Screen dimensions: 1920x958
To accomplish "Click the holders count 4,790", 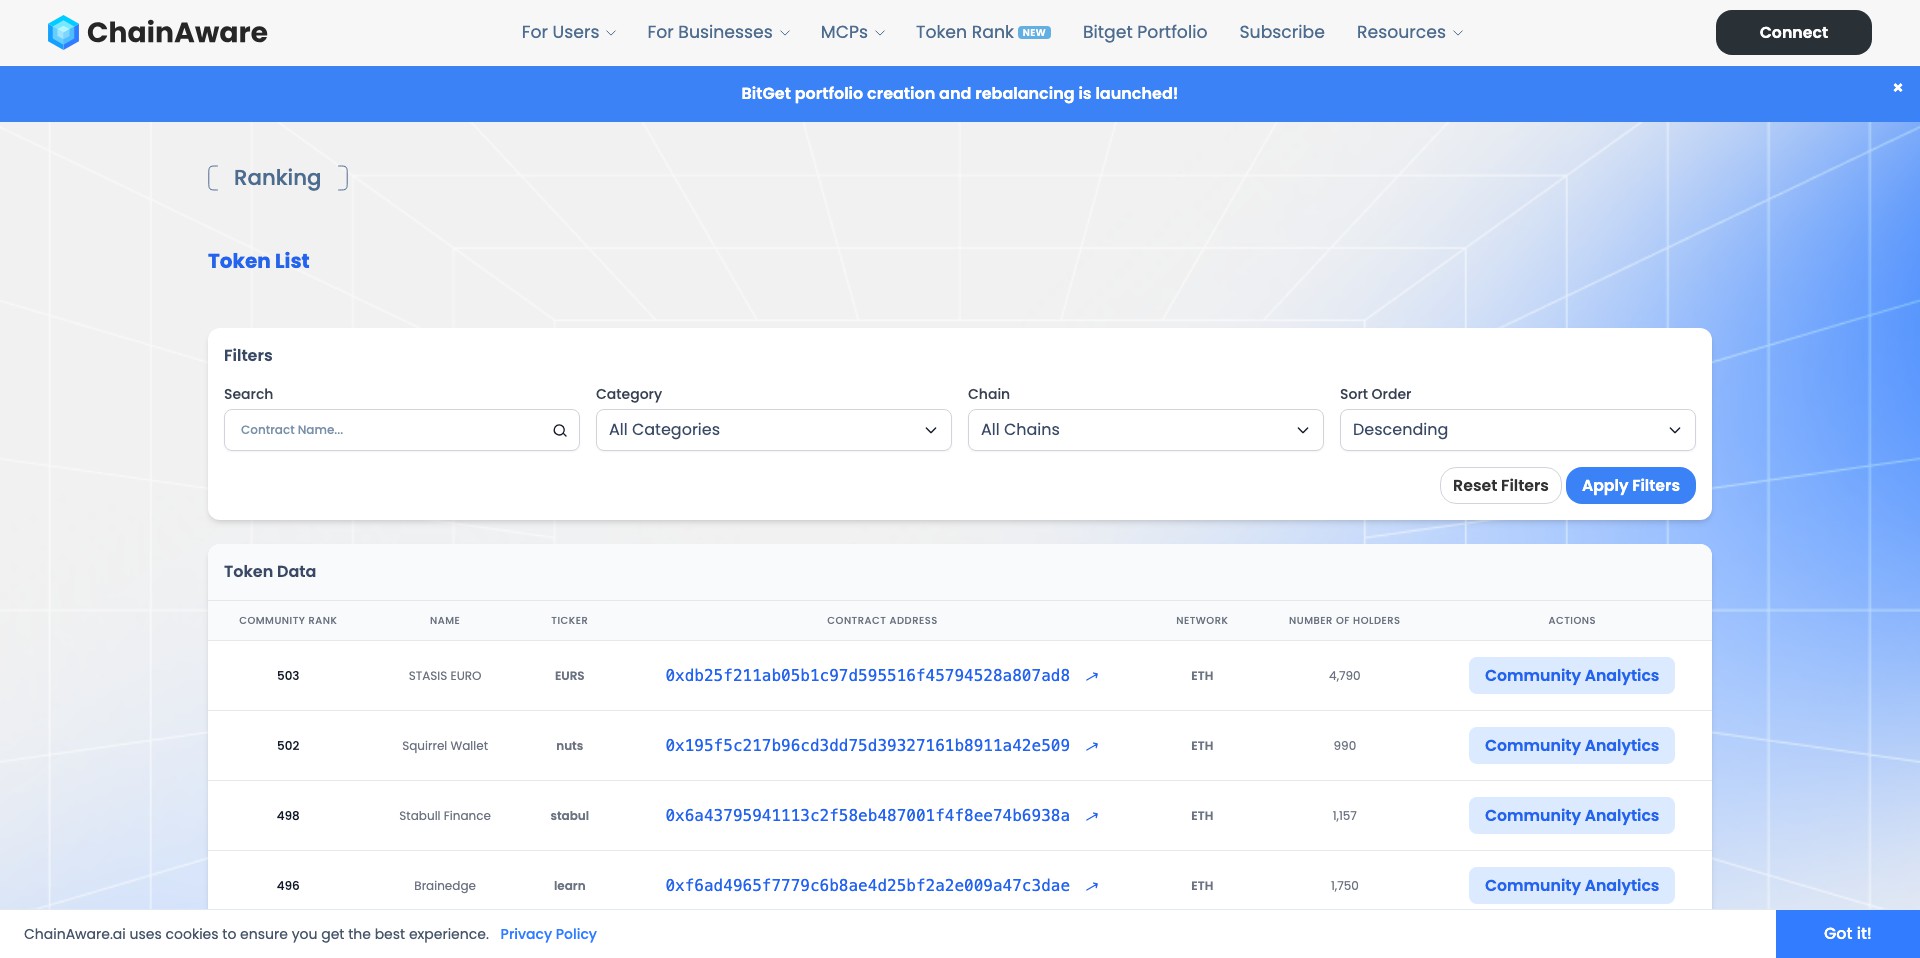I will click(1344, 676).
